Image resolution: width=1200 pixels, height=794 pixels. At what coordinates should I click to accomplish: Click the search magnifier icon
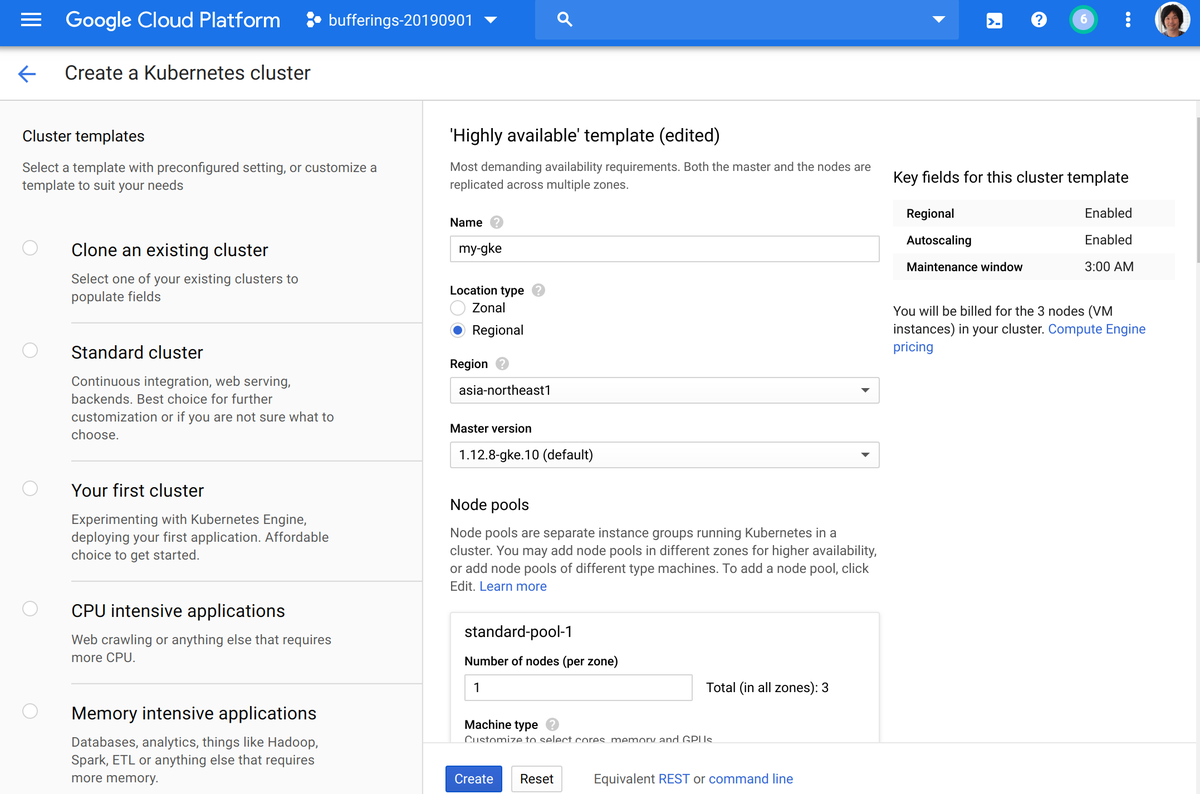point(565,20)
